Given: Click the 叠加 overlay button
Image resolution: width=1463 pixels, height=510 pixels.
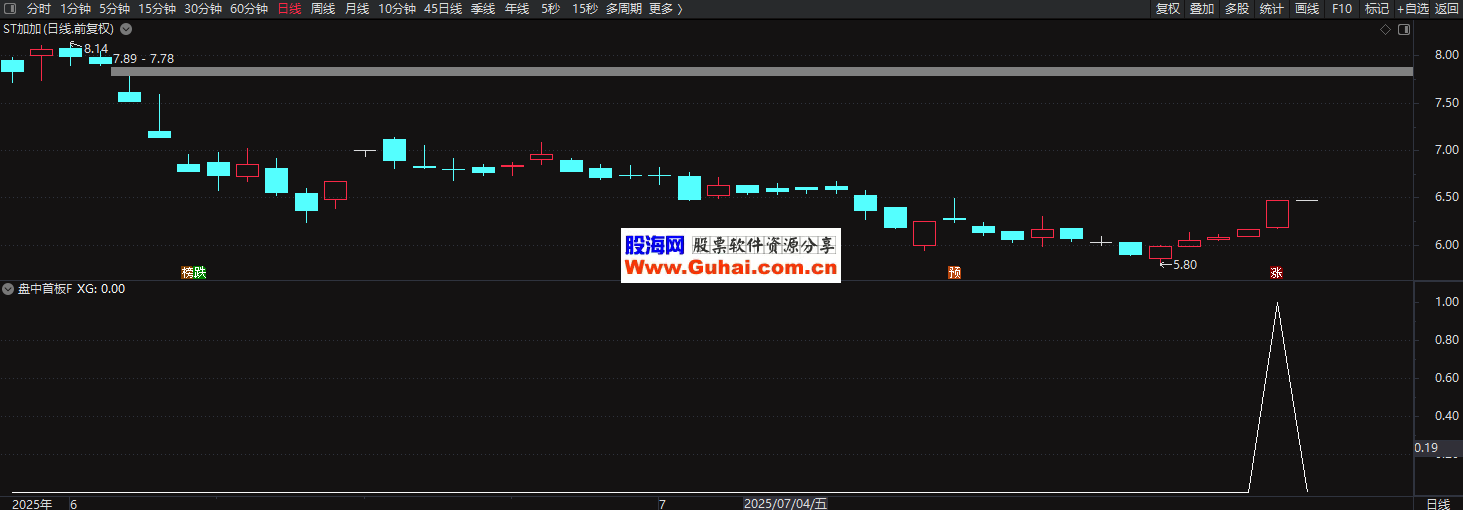Looking at the screenshot, I should [x=1201, y=8].
